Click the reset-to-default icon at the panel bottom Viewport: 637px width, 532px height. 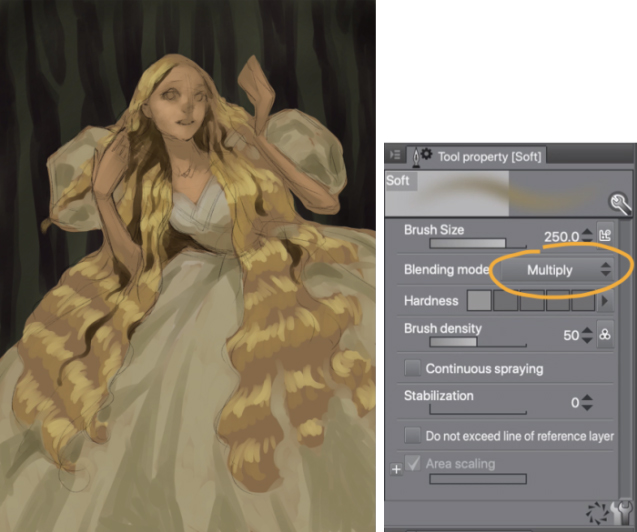[599, 513]
